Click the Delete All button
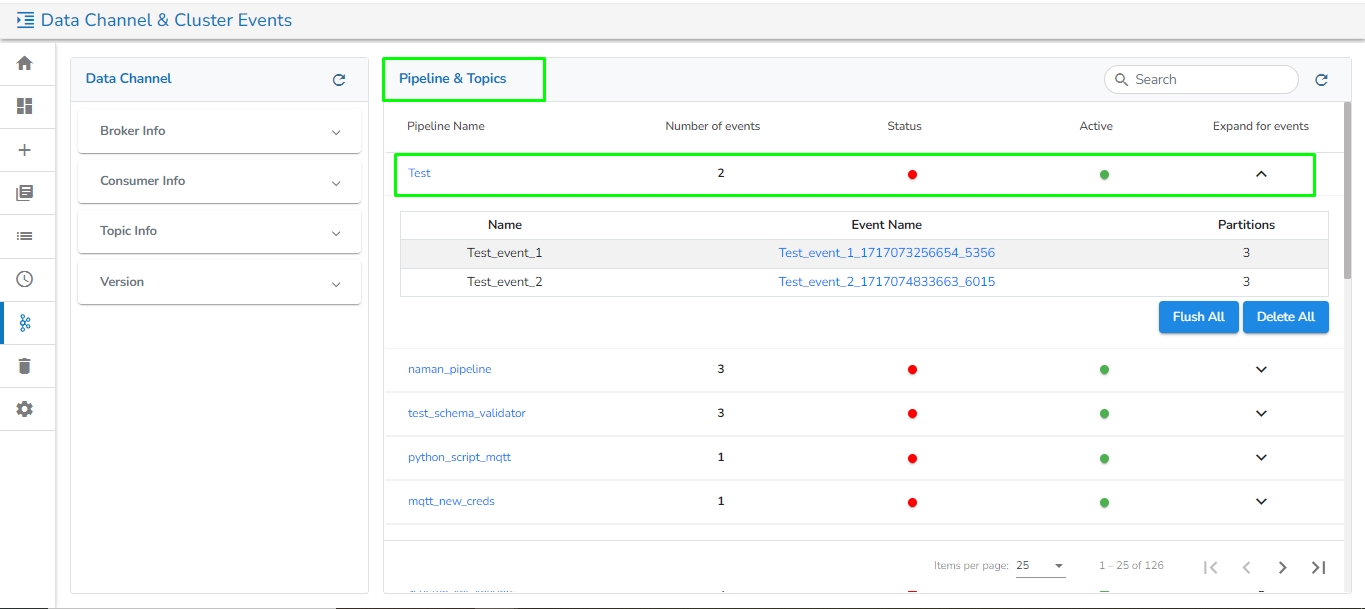Screen dimensions: 1365x609 tap(1285, 317)
